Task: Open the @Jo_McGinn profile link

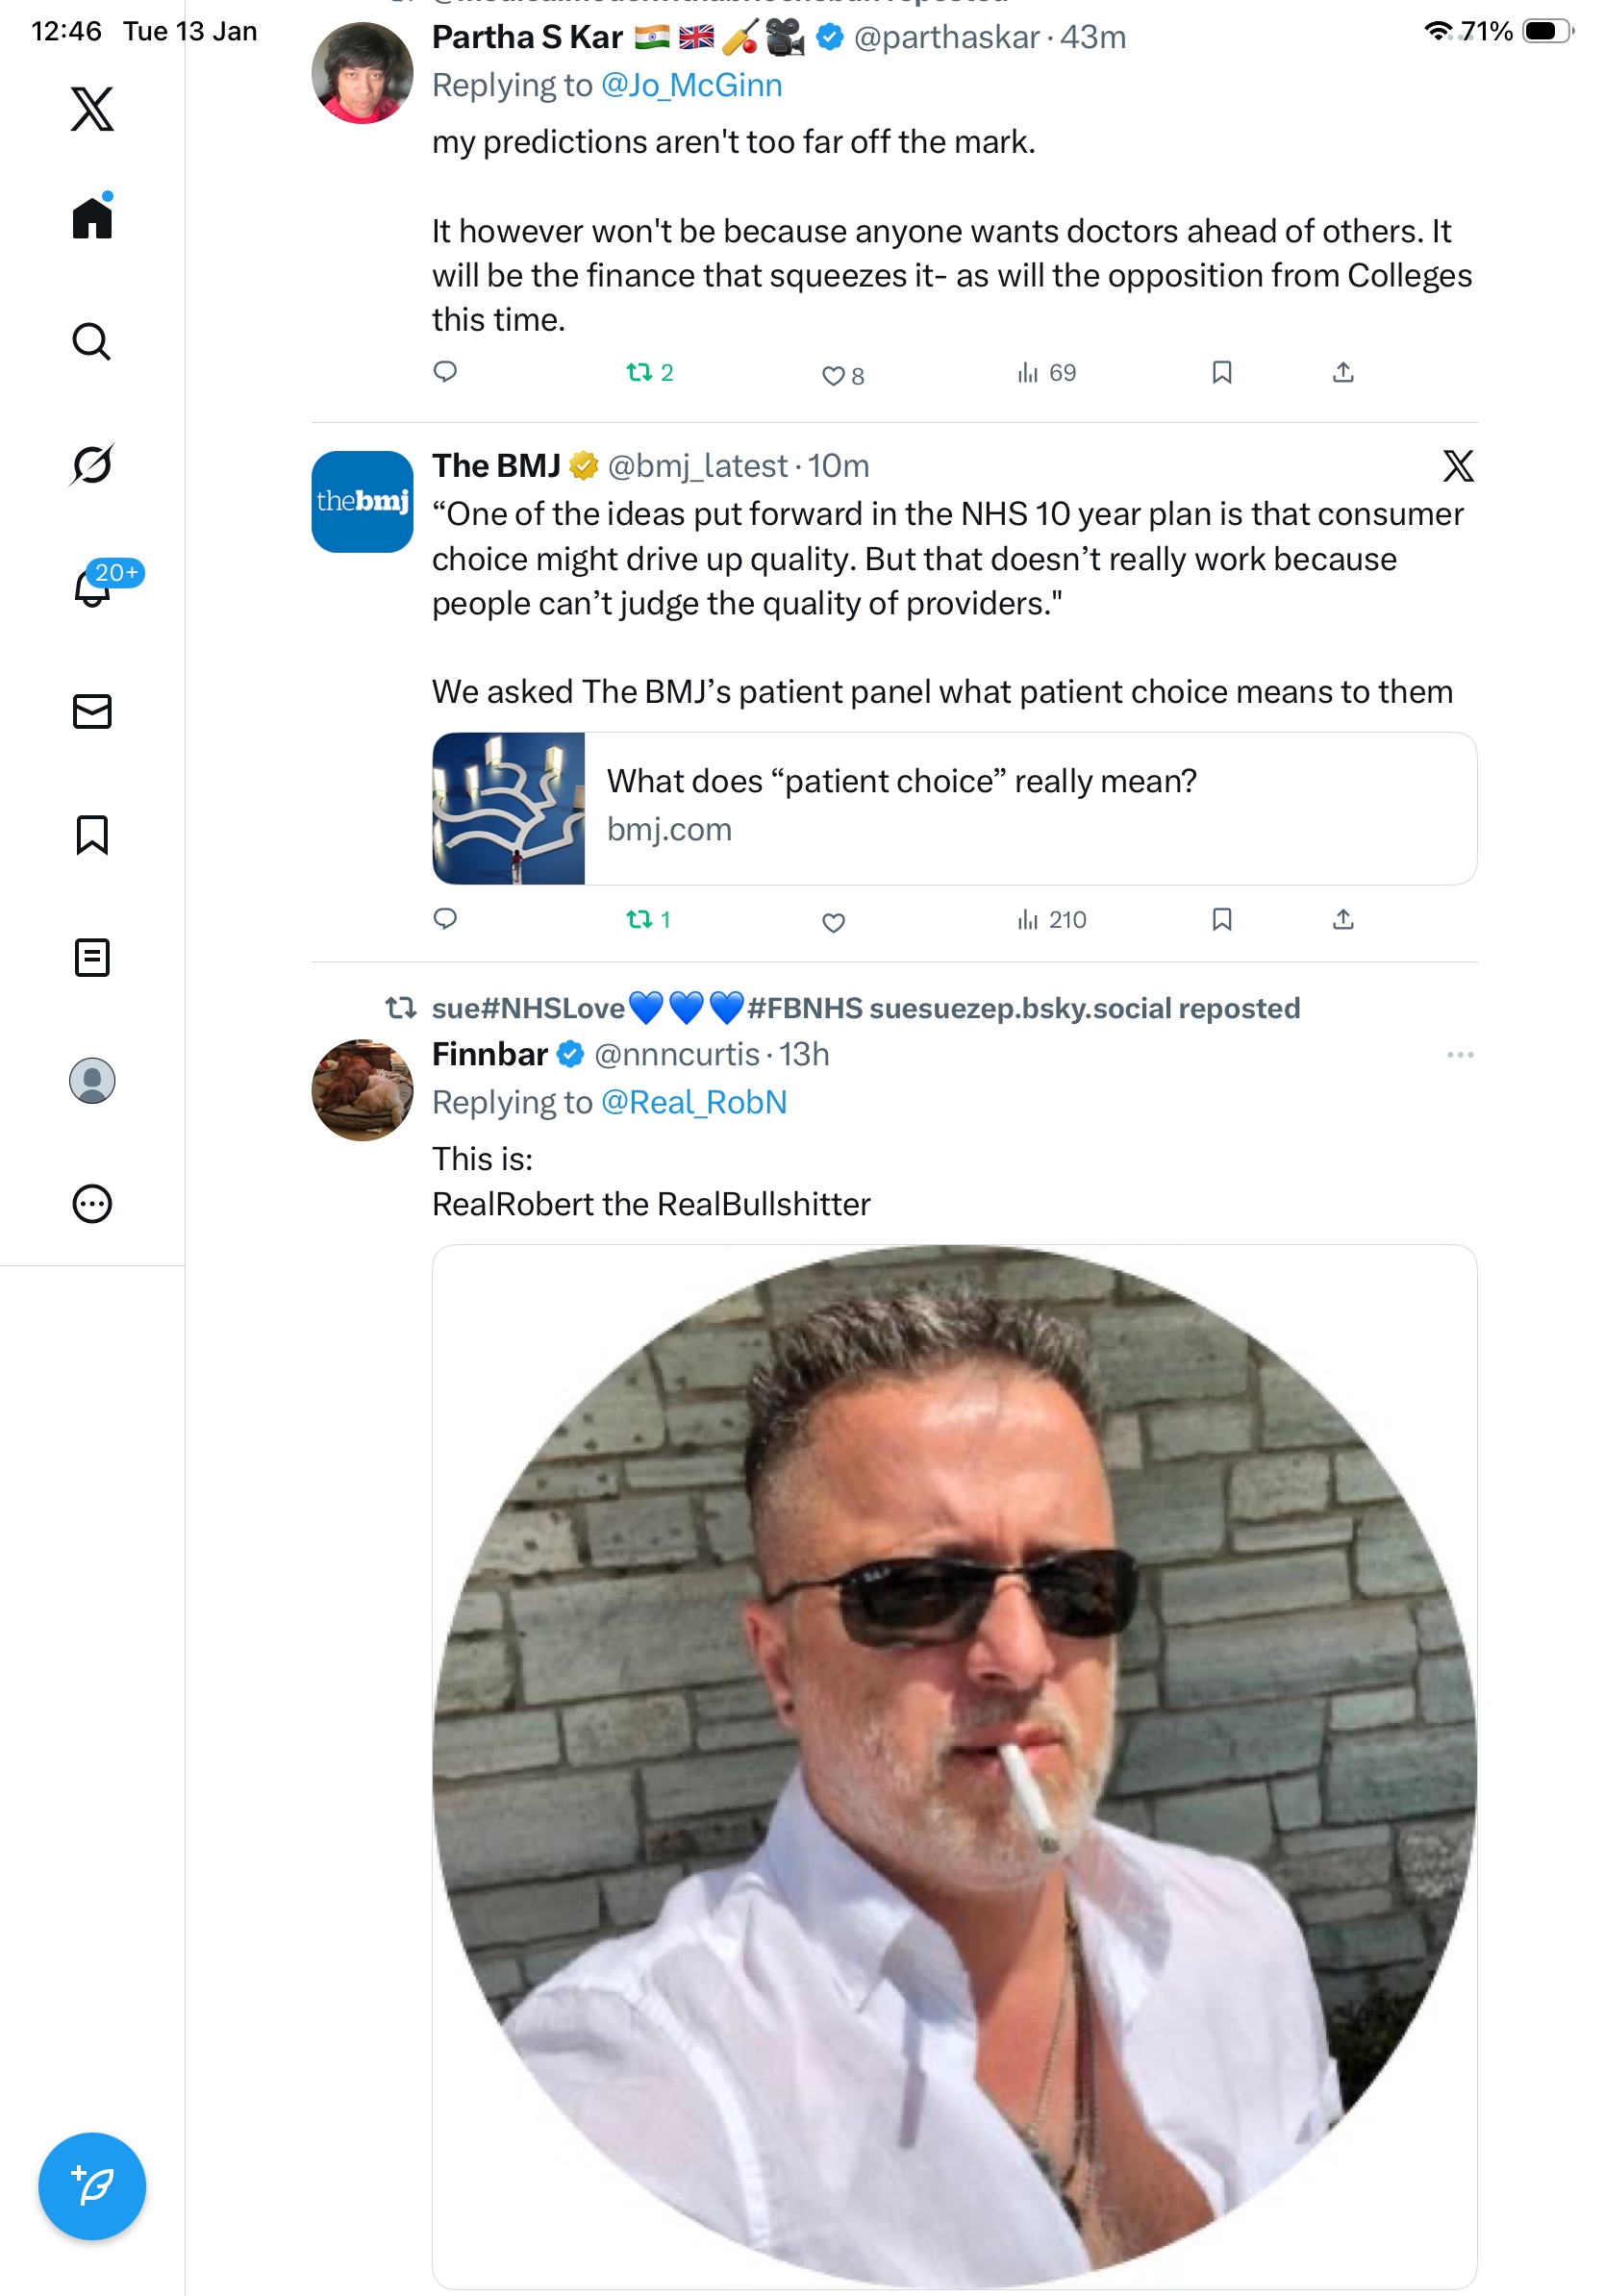Action: coord(691,86)
